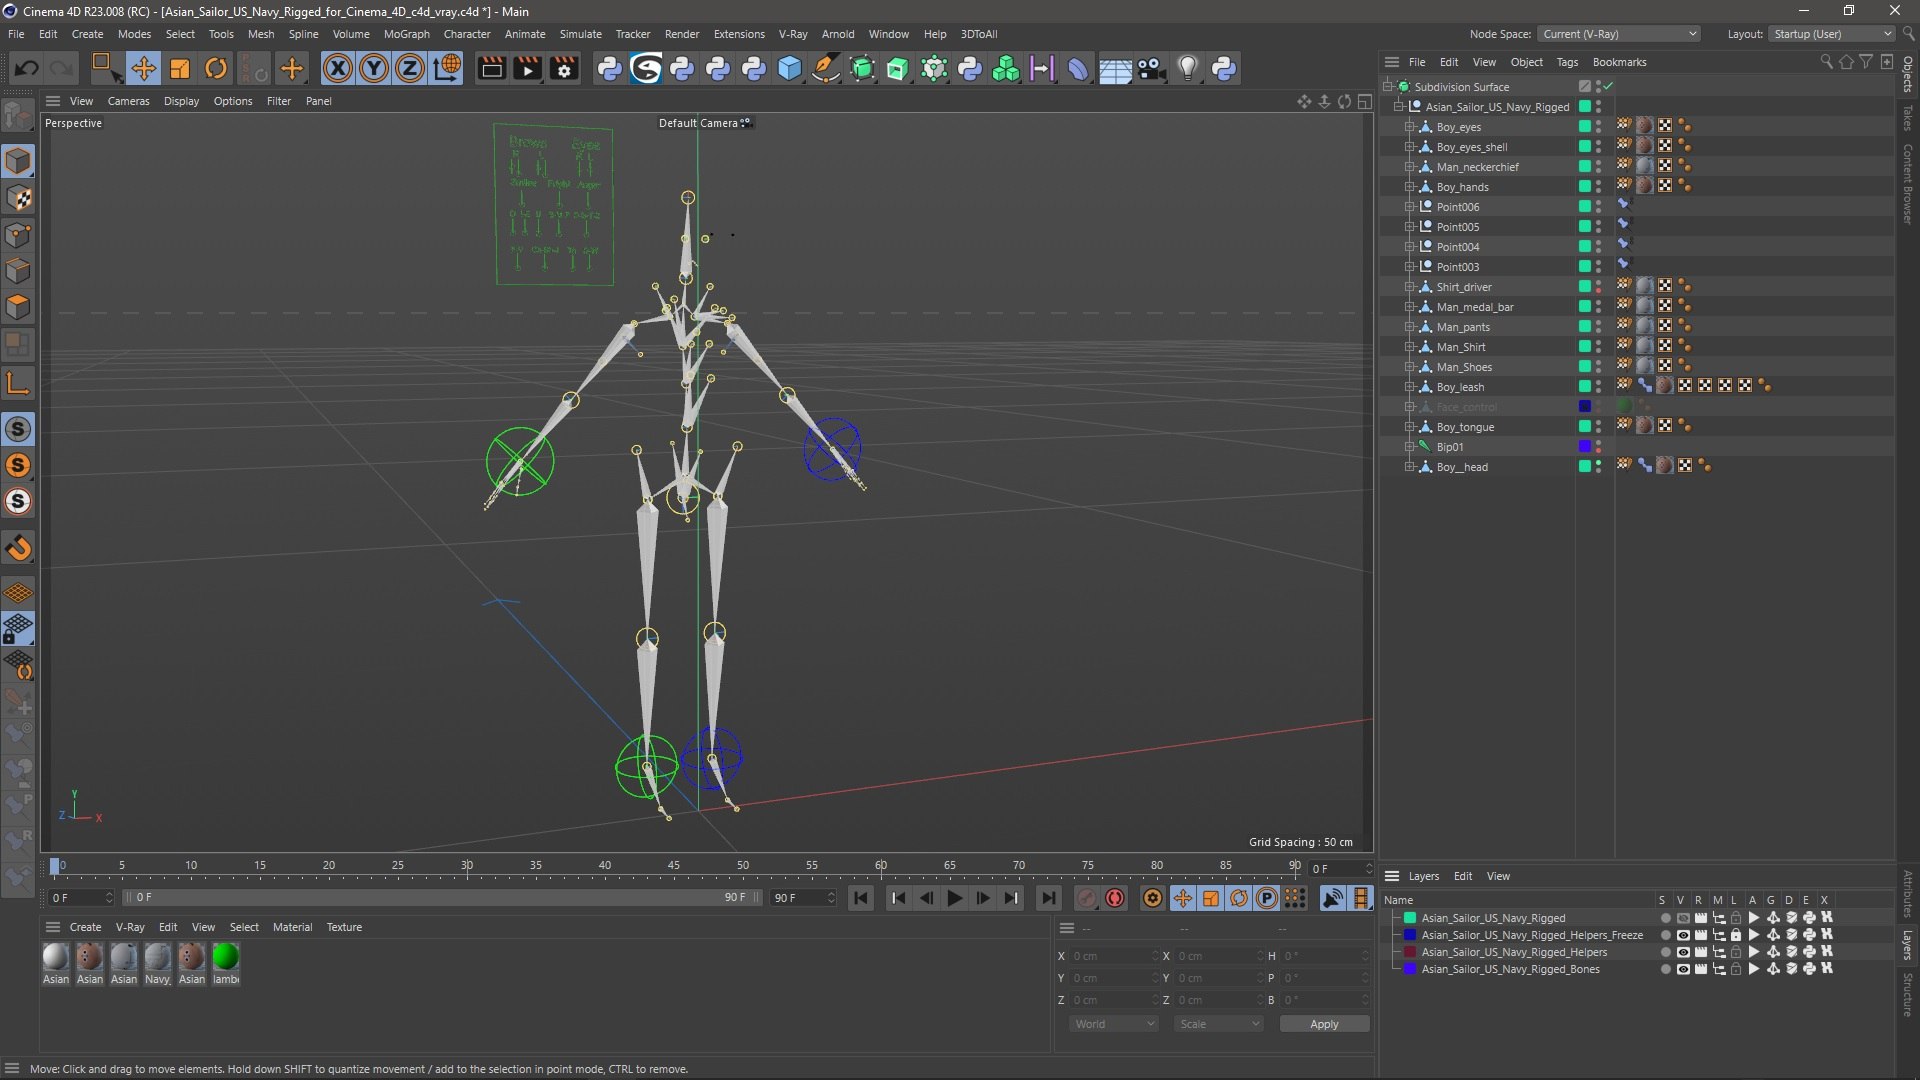Toggle the Z axis lock
Viewport: 1920px width, 1080px height.
pyautogui.click(x=410, y=68)
